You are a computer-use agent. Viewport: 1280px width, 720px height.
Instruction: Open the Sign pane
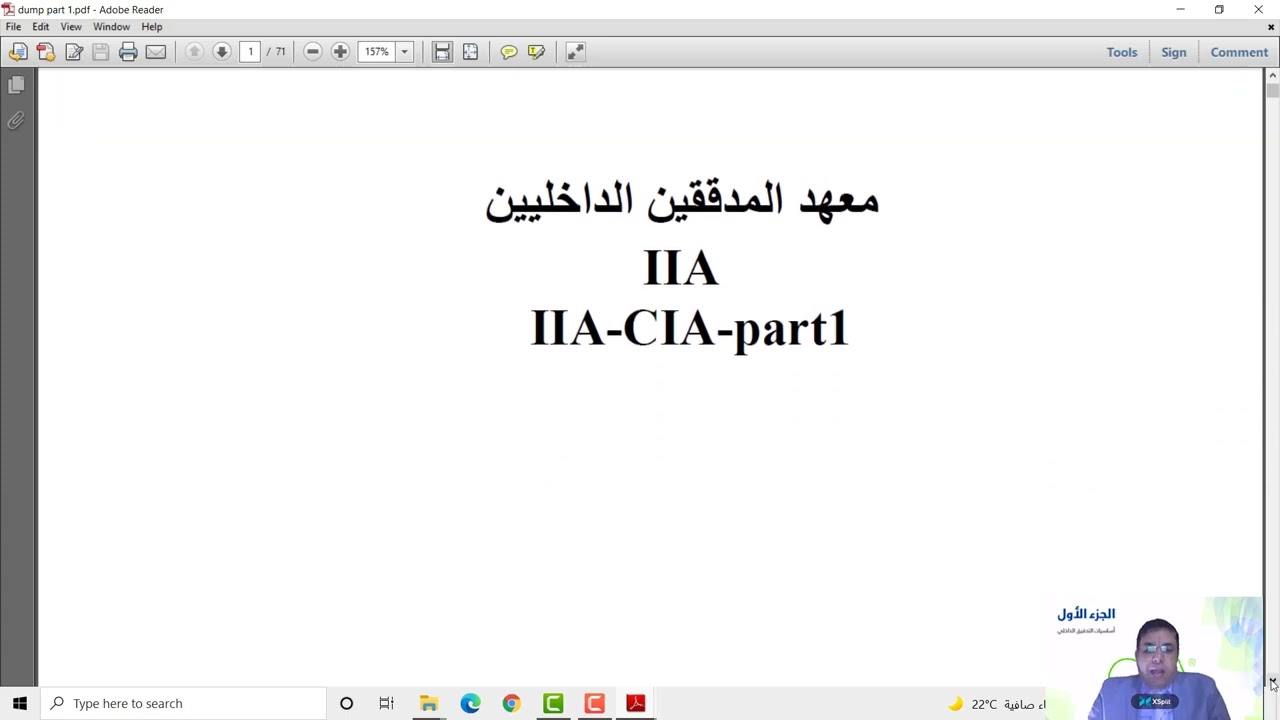1174,52
